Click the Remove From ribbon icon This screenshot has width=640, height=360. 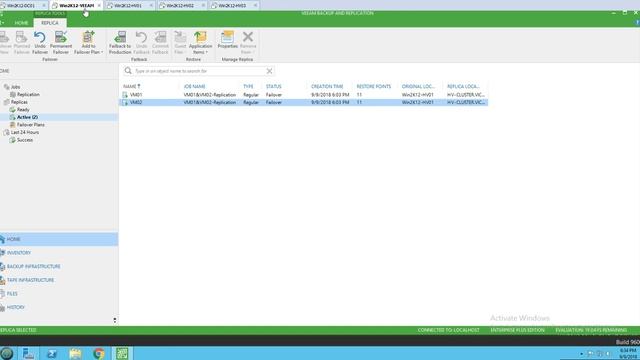(248, 42)
